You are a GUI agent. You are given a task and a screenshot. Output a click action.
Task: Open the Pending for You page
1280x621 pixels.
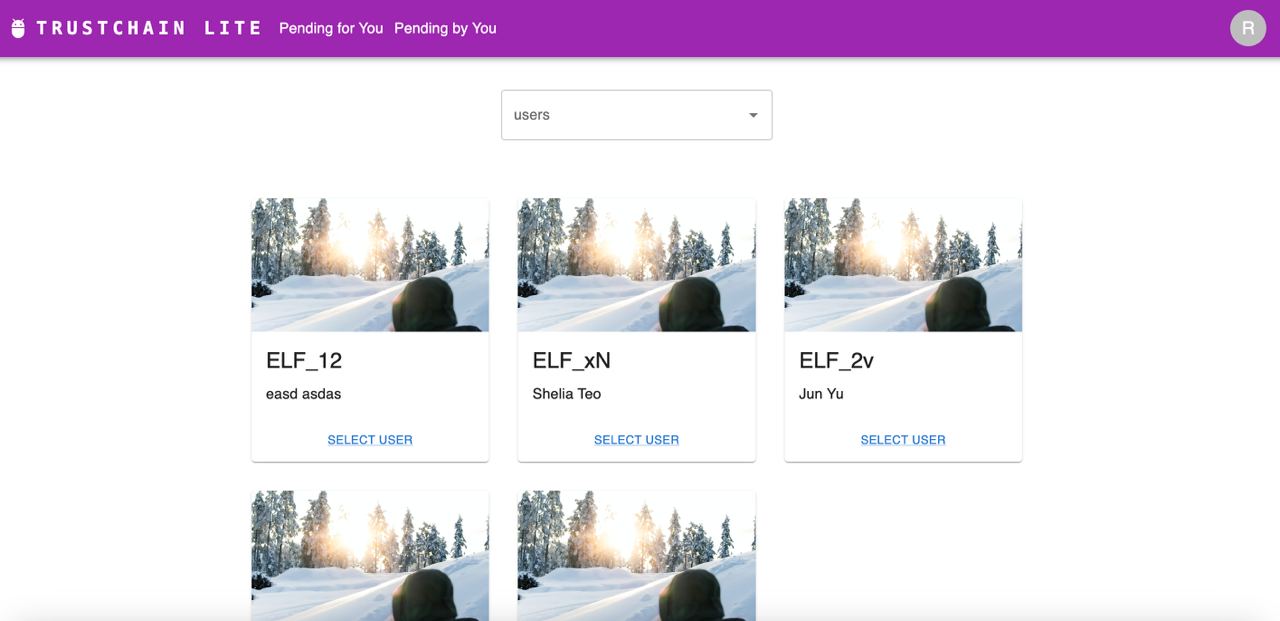point(331,28)
